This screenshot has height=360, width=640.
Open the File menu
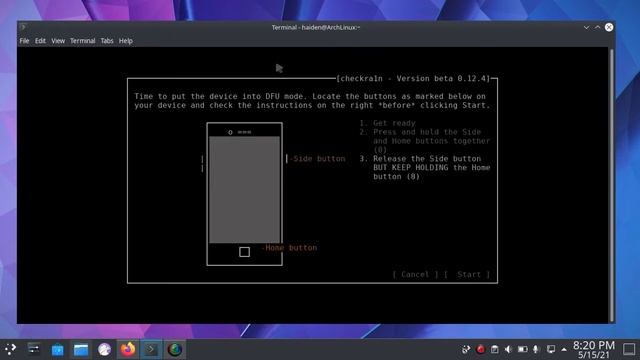pos(24,41)
